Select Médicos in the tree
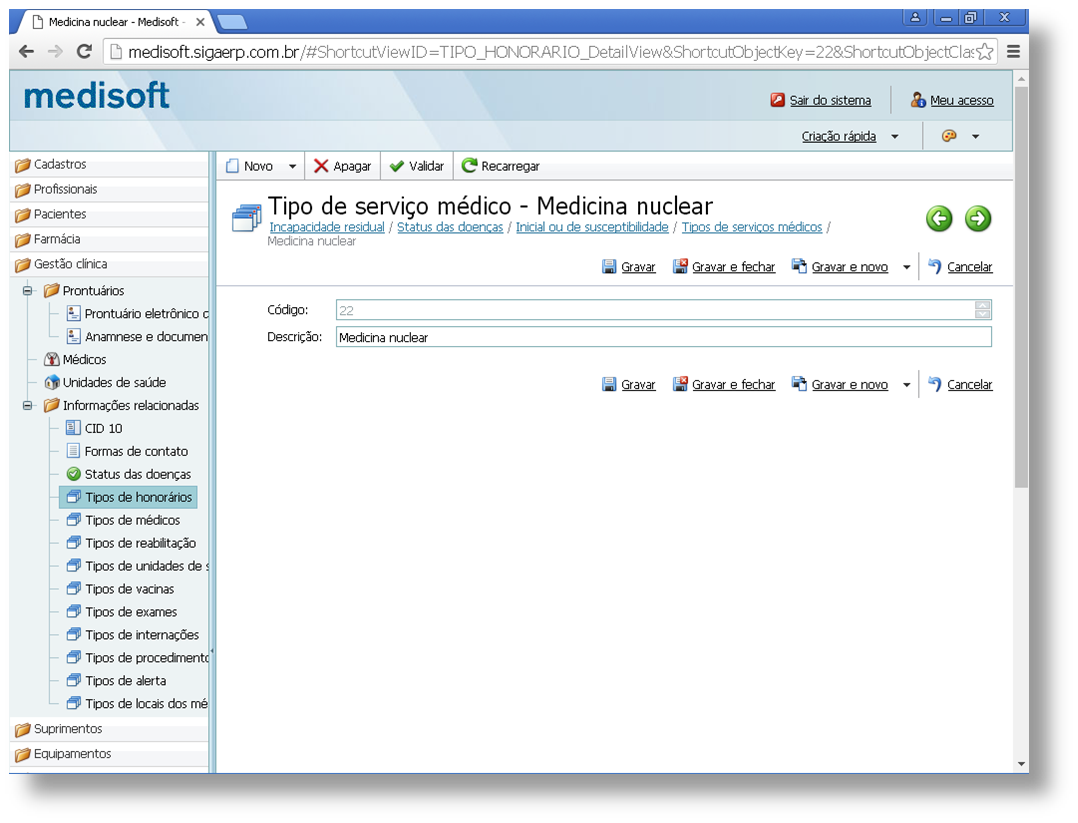 (x=75, y=360)
